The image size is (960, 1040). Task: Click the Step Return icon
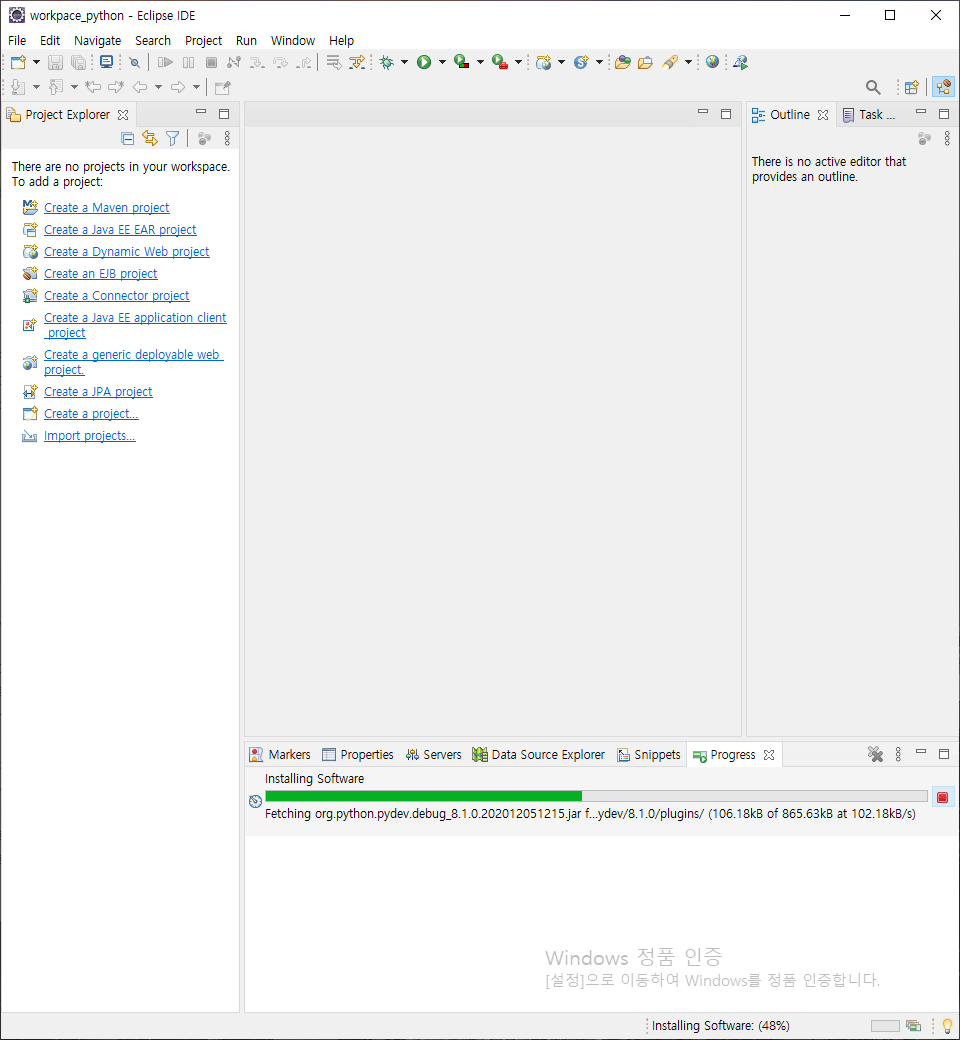[304, 62]
